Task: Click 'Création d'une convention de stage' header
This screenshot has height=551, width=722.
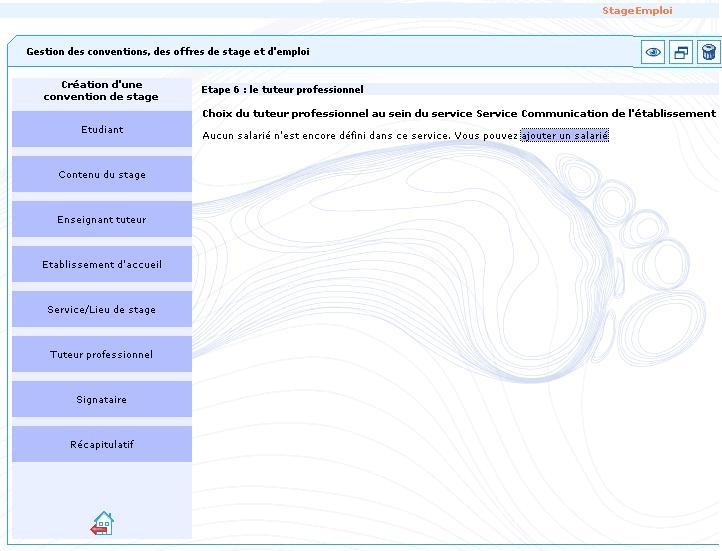Action: 101,91
